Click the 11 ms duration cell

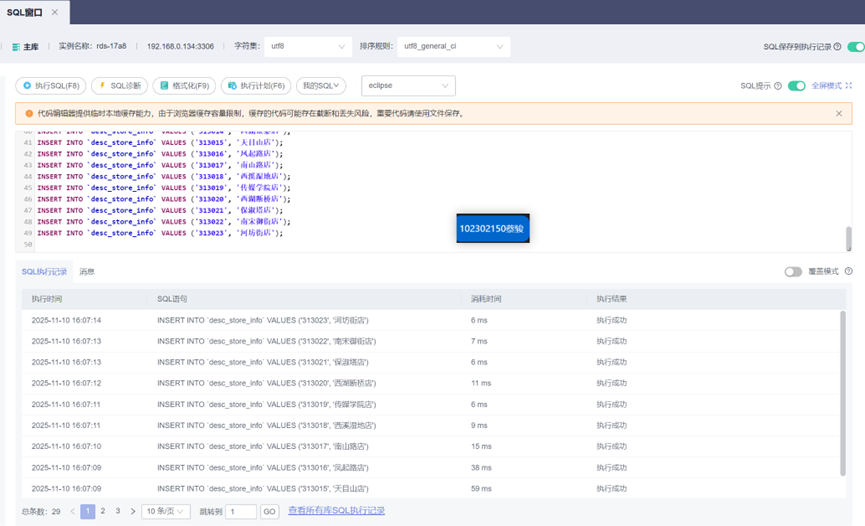coord(481,383)
